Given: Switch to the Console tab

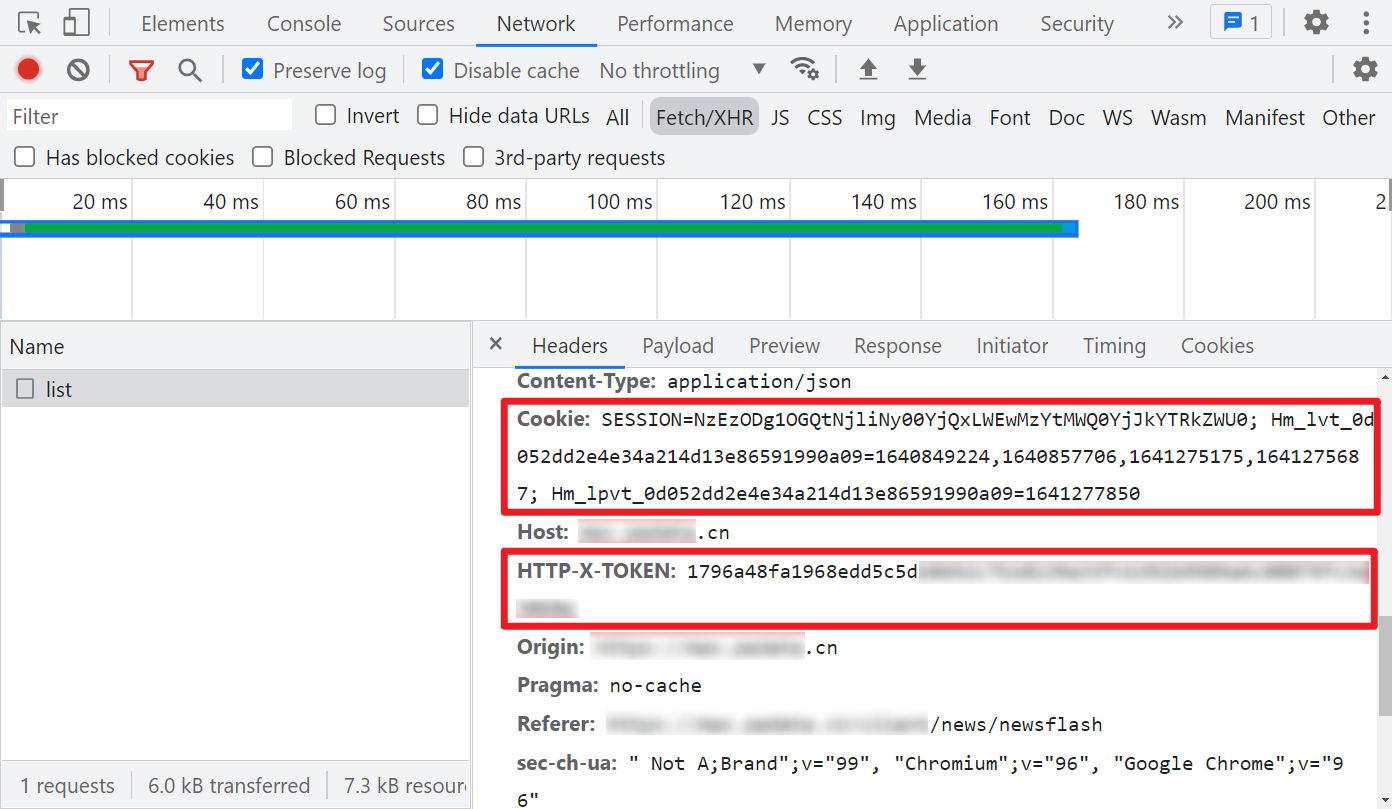Looking at the screenshot, I should [304, 24].
